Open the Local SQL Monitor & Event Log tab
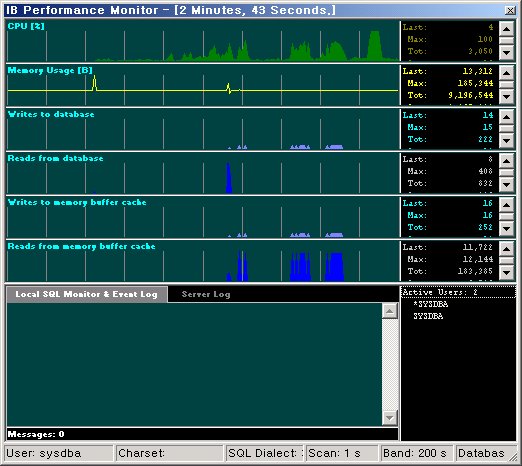 click(x=87, y=294)
